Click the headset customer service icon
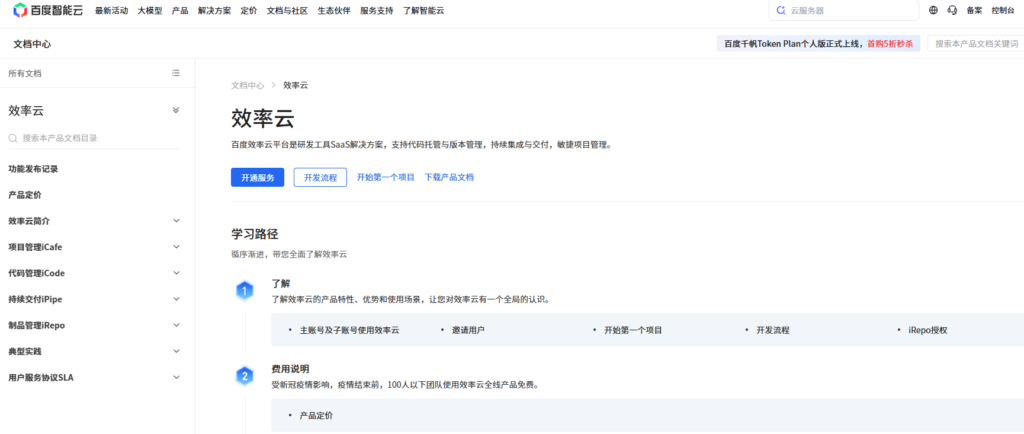The height and width of the screenshot is (434, 1024). [952, 10]
